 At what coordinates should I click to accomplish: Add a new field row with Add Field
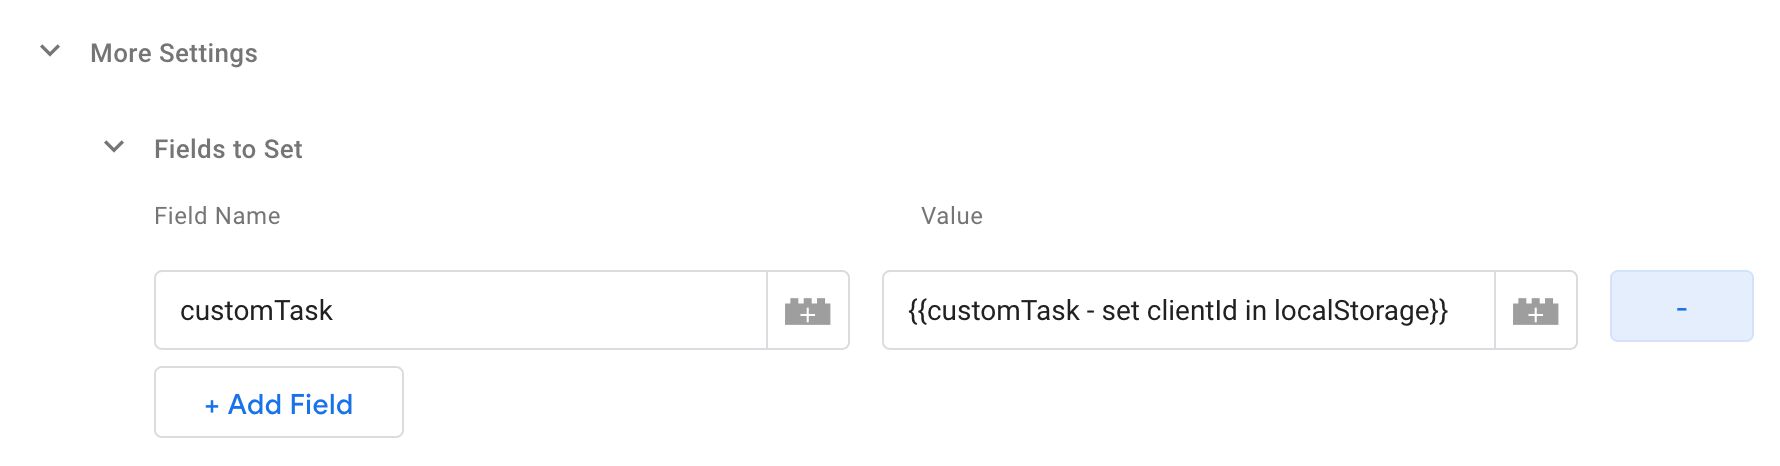(279, 402)
